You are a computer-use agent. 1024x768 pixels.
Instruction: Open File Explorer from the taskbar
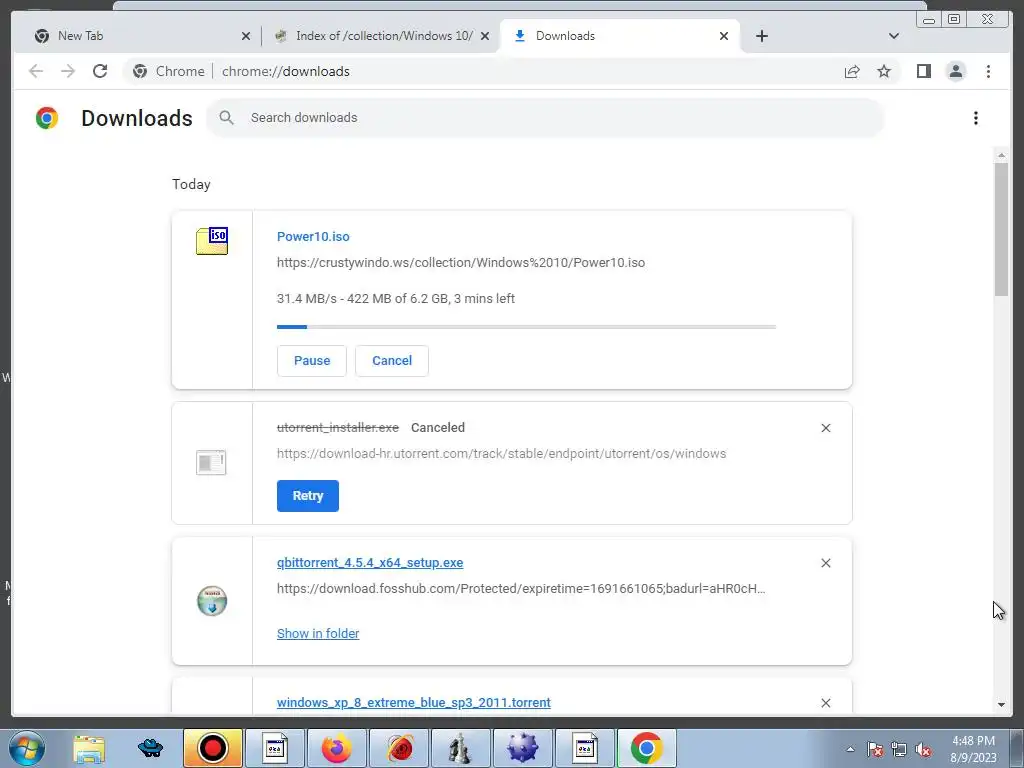click(x=89, y=748)
